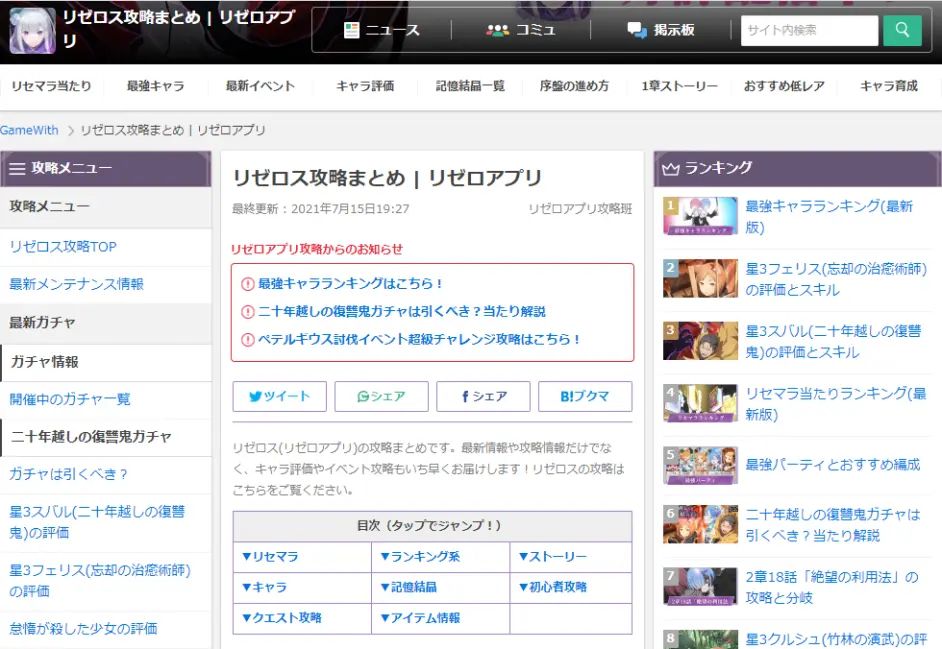The width and height of the screenshot is (942, 649).
Task: Open 掲示板 board in the header
Action: (x=661, y=30)
